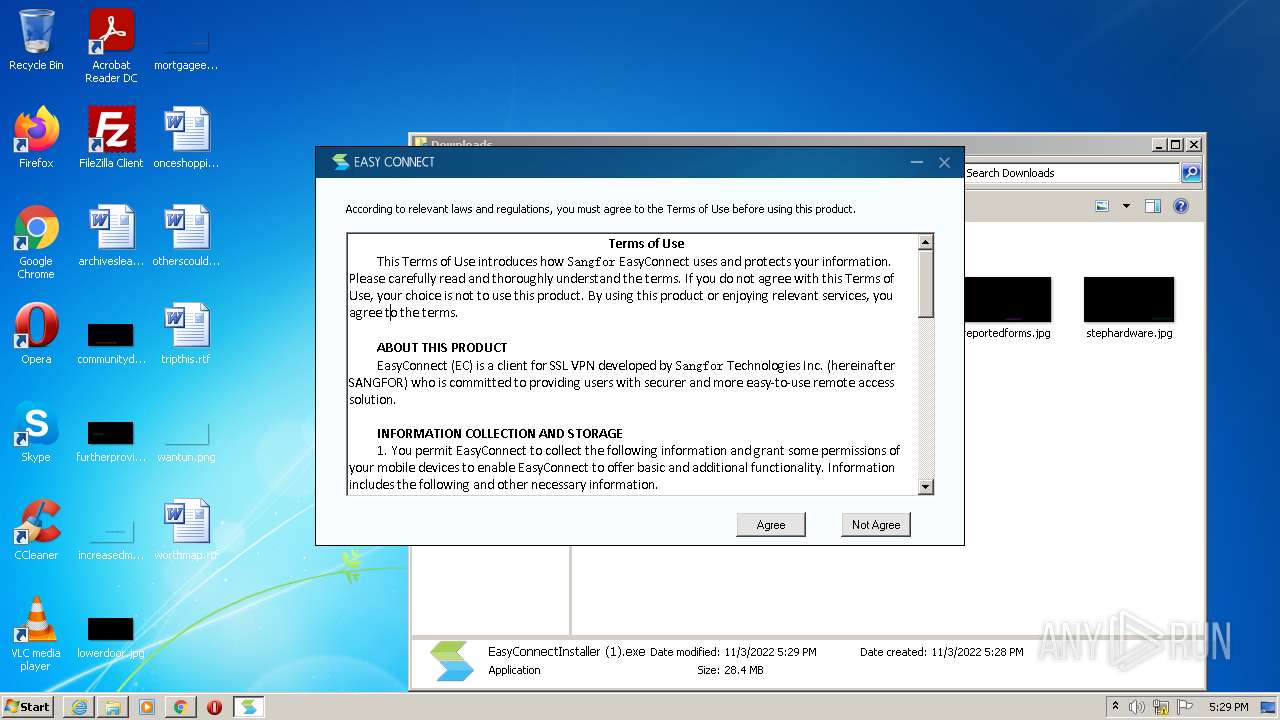Minimize the Easy Connect dialog
Screen dimensions: 1280x720
[916, 162]
